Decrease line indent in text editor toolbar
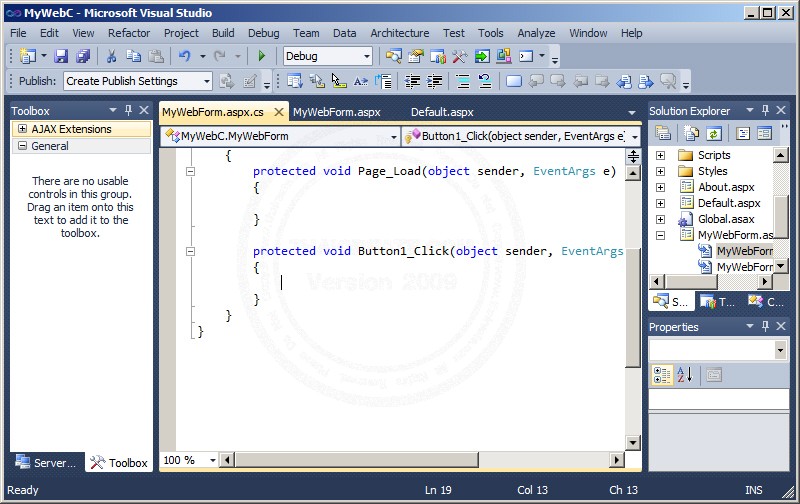This screenshot has height=504, width=800. [412, 81]
